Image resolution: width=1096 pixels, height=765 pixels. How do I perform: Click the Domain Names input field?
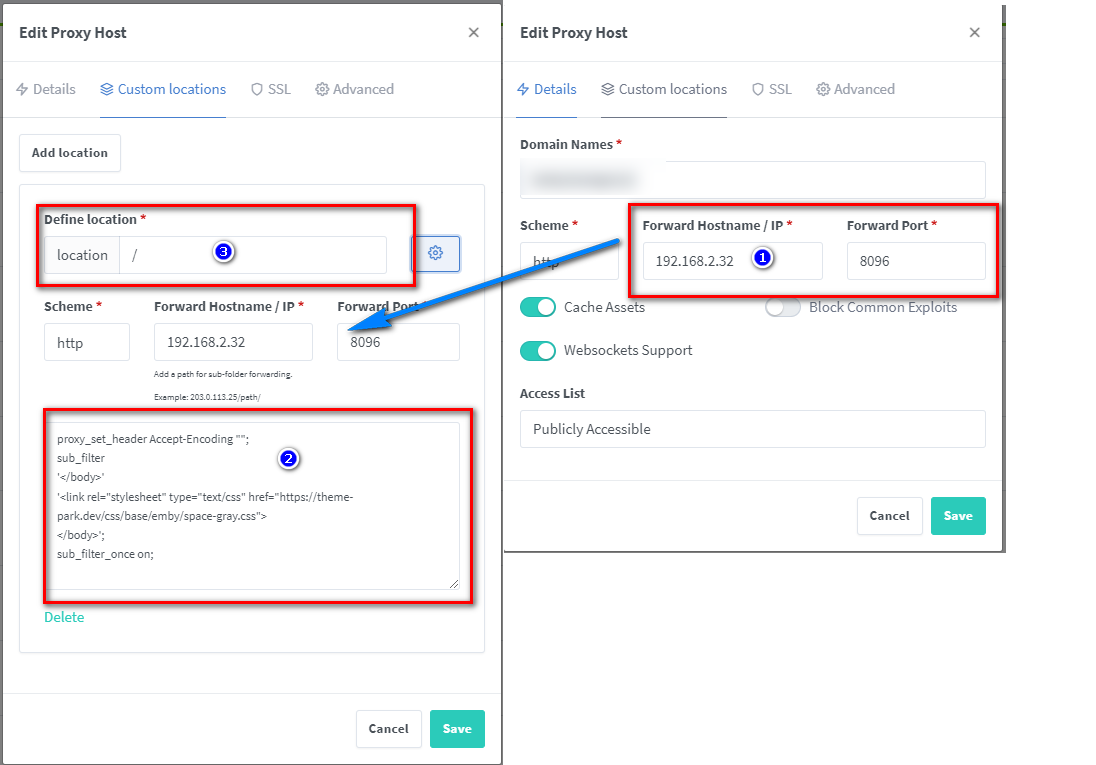coord(752,180)
